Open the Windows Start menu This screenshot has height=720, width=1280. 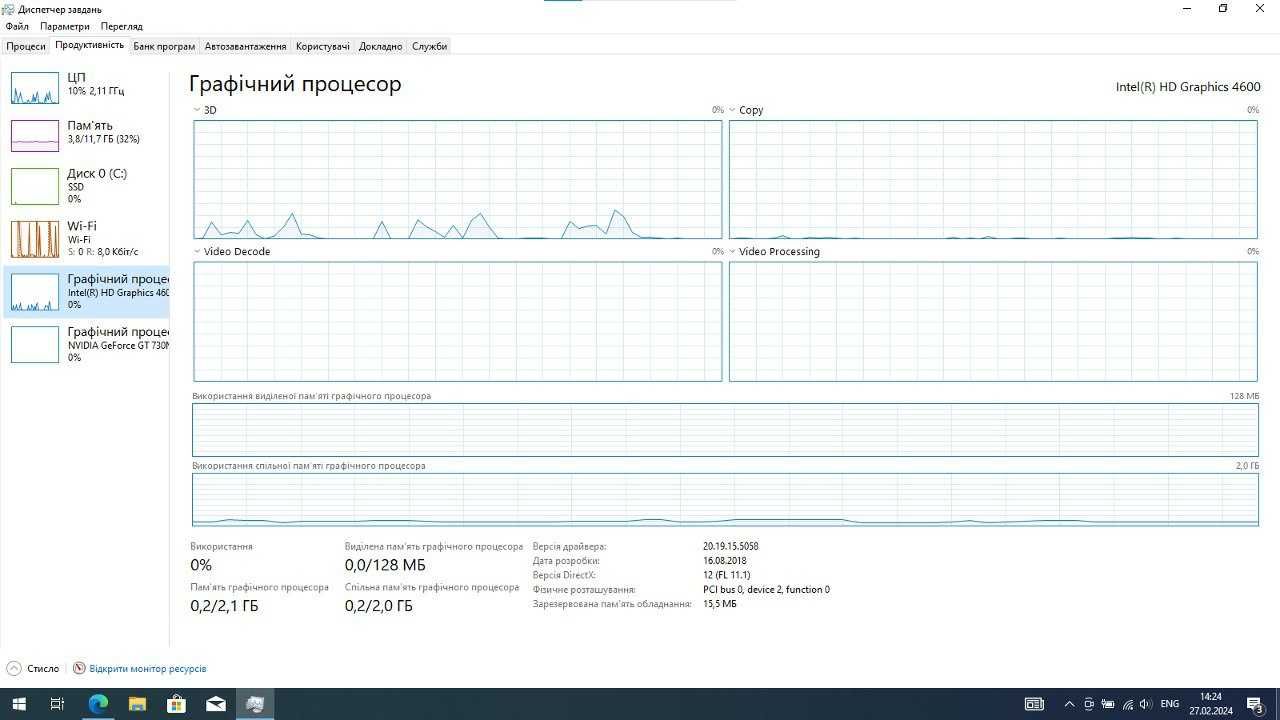(19, 704)
